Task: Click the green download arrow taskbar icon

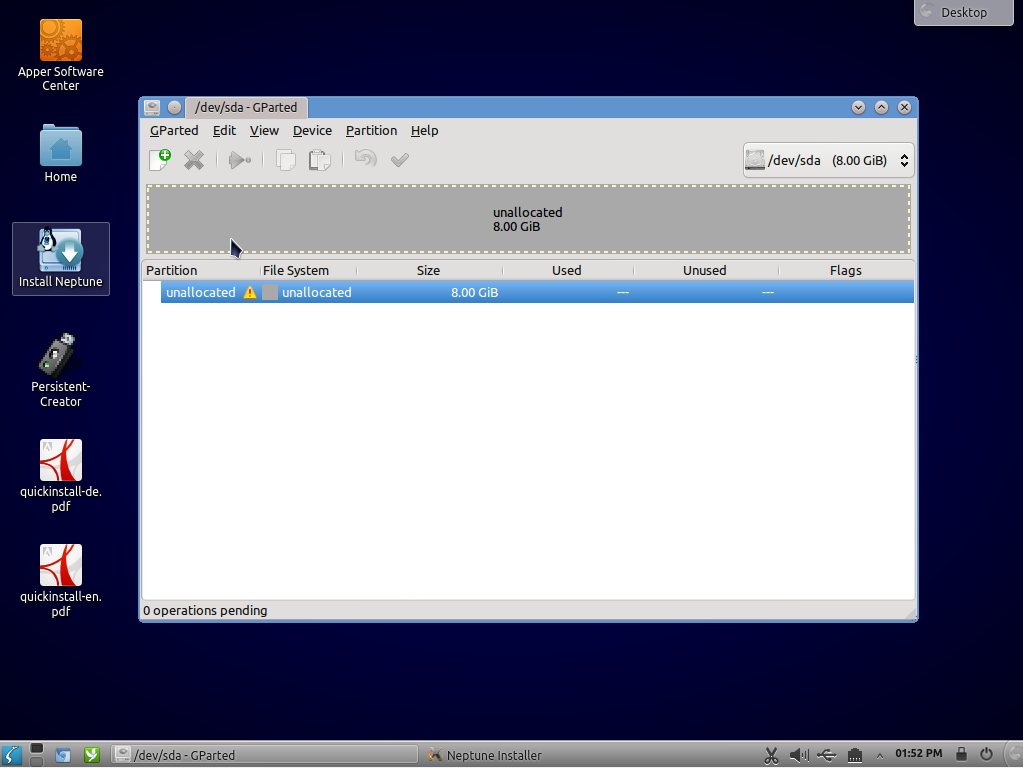Action: 91,755
